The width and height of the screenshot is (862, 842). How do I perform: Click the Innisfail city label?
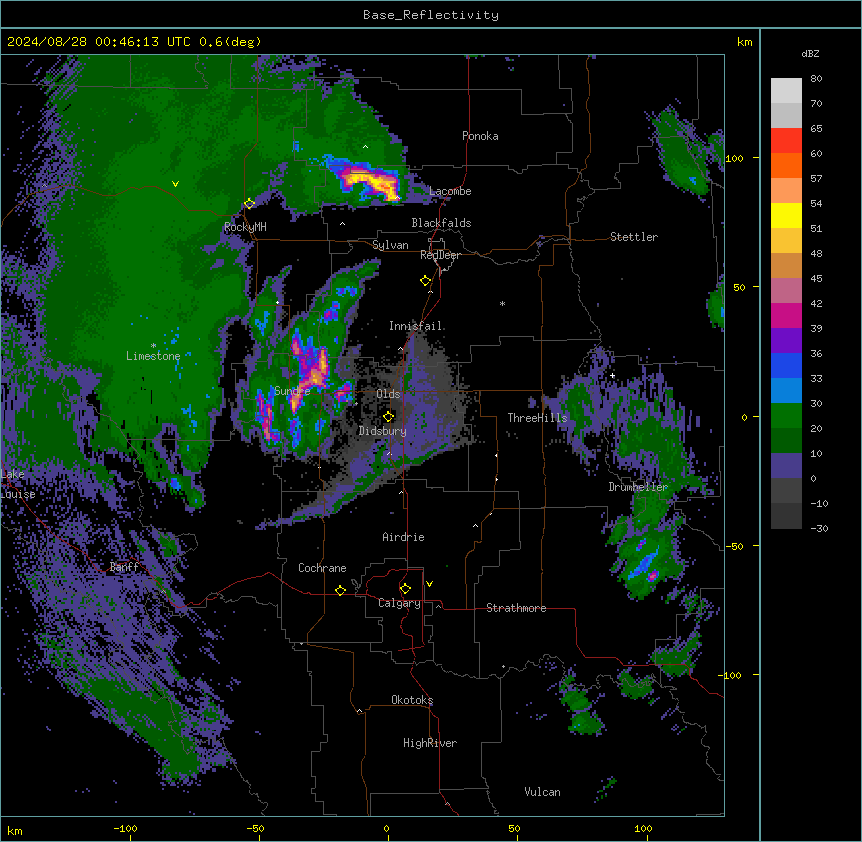pos(415,326)
